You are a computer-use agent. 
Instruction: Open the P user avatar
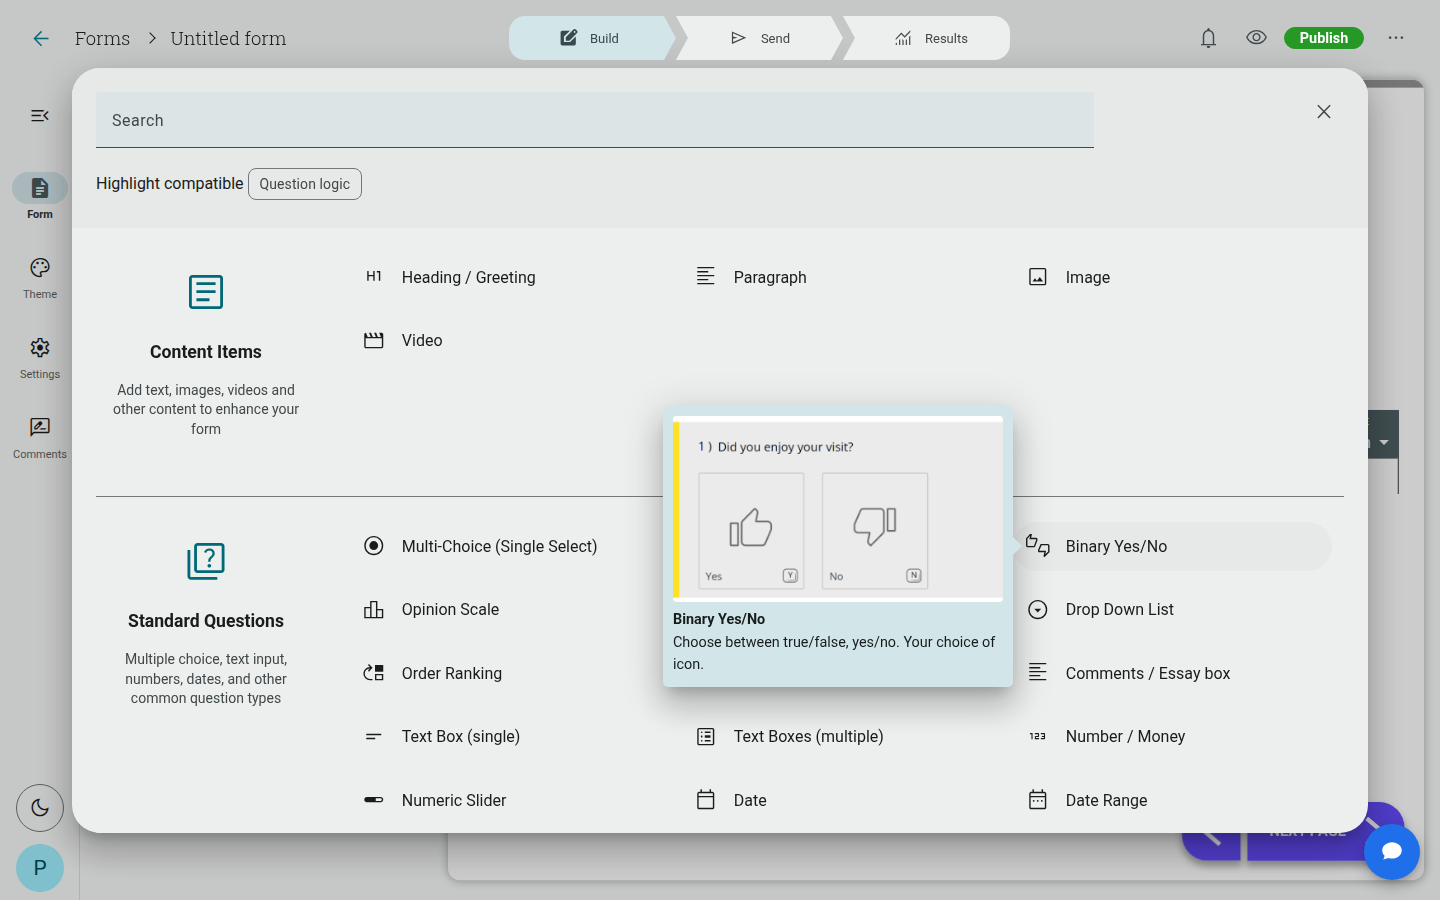[x=40, y=868]
